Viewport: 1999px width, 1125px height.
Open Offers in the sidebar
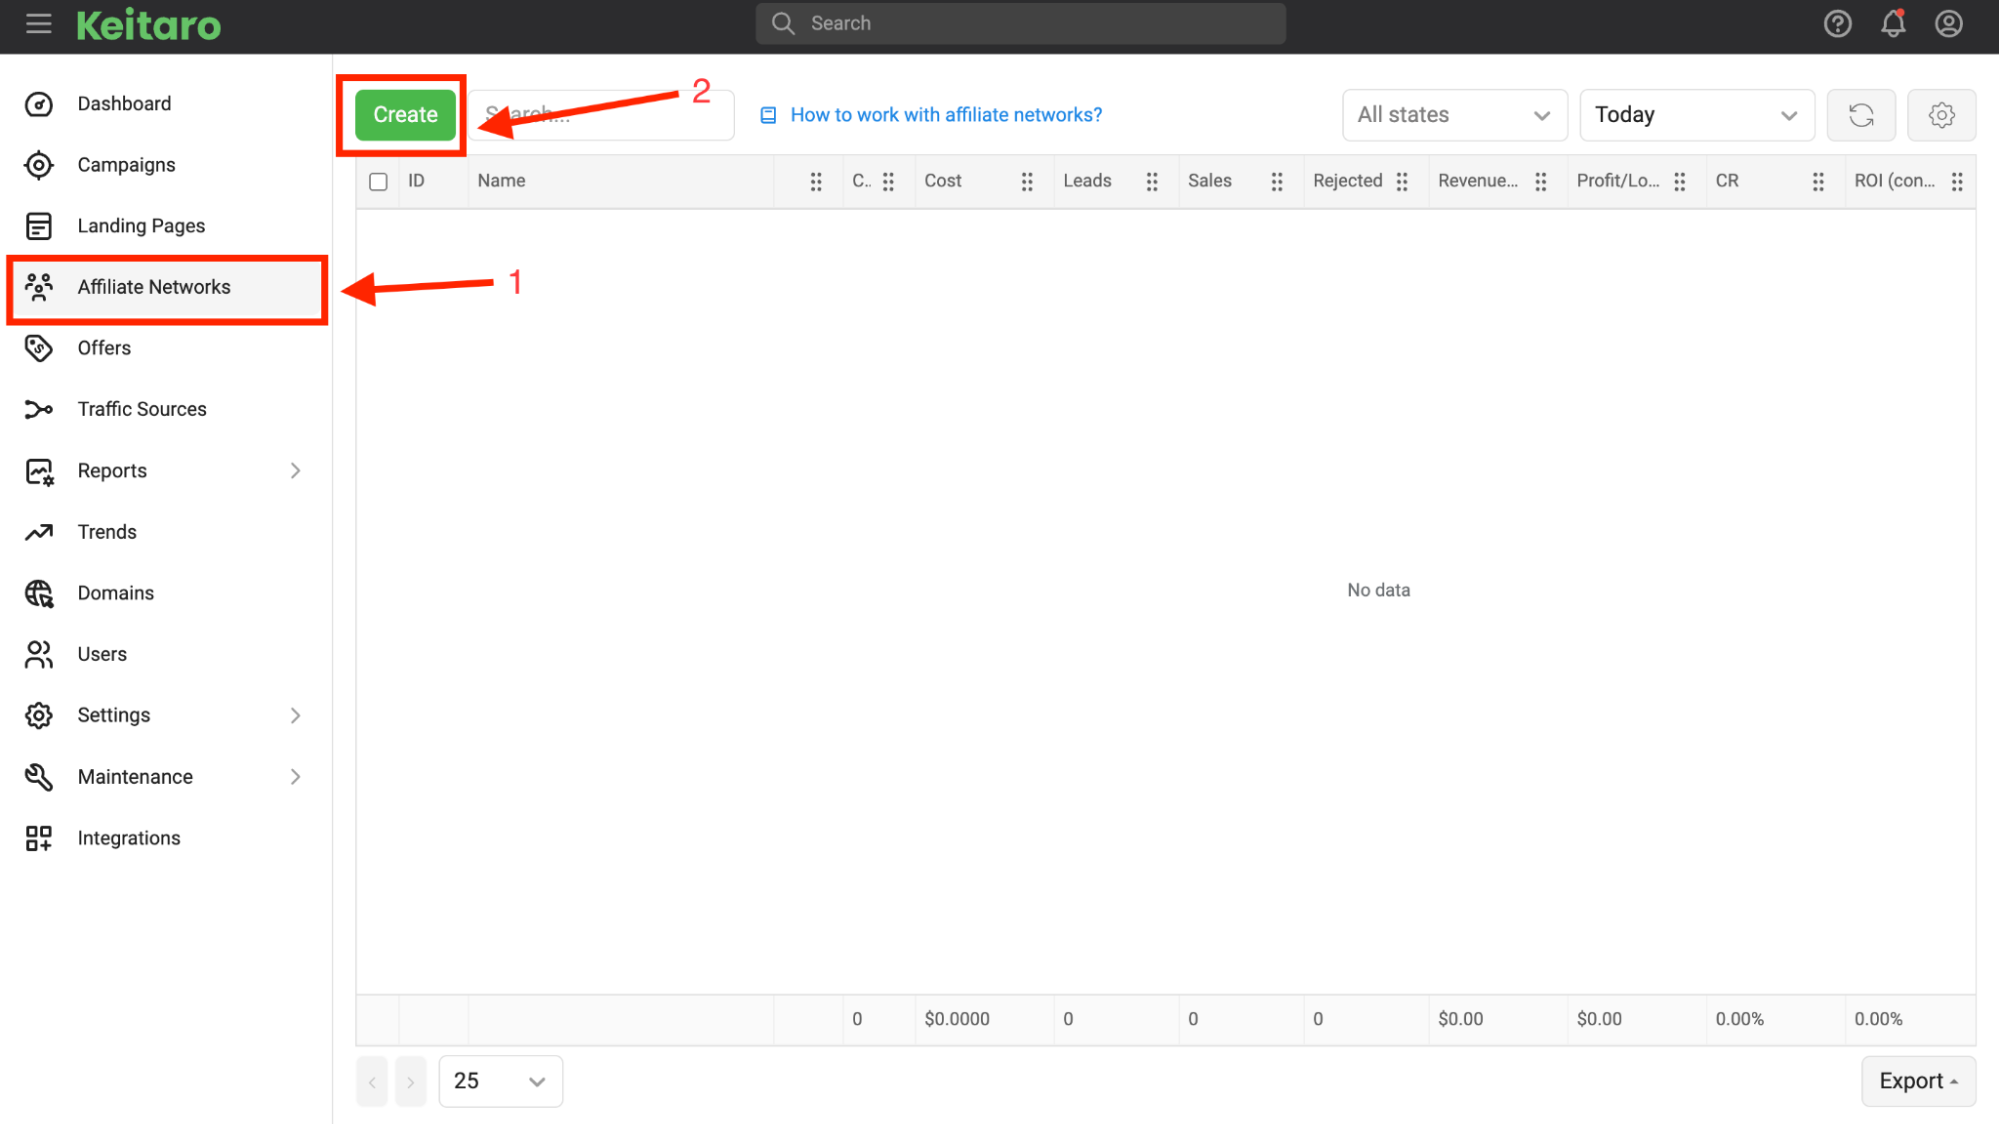[165, 348]
